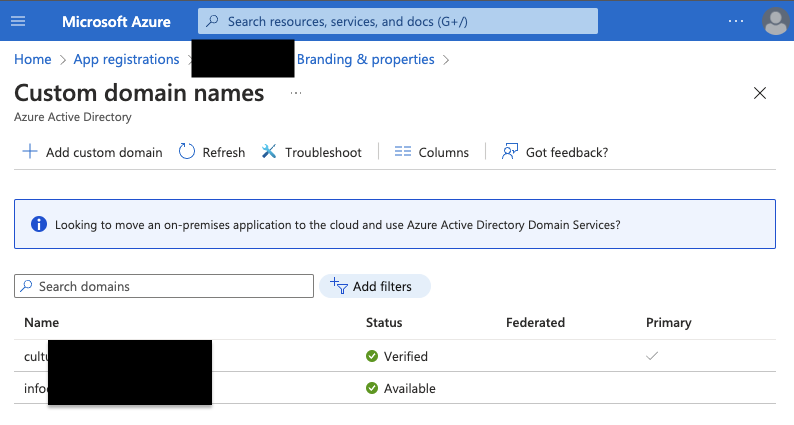This screenshot has height=425, width=794.
Task: Click the Primary checkmark in the first row
Action: (652, 356)
